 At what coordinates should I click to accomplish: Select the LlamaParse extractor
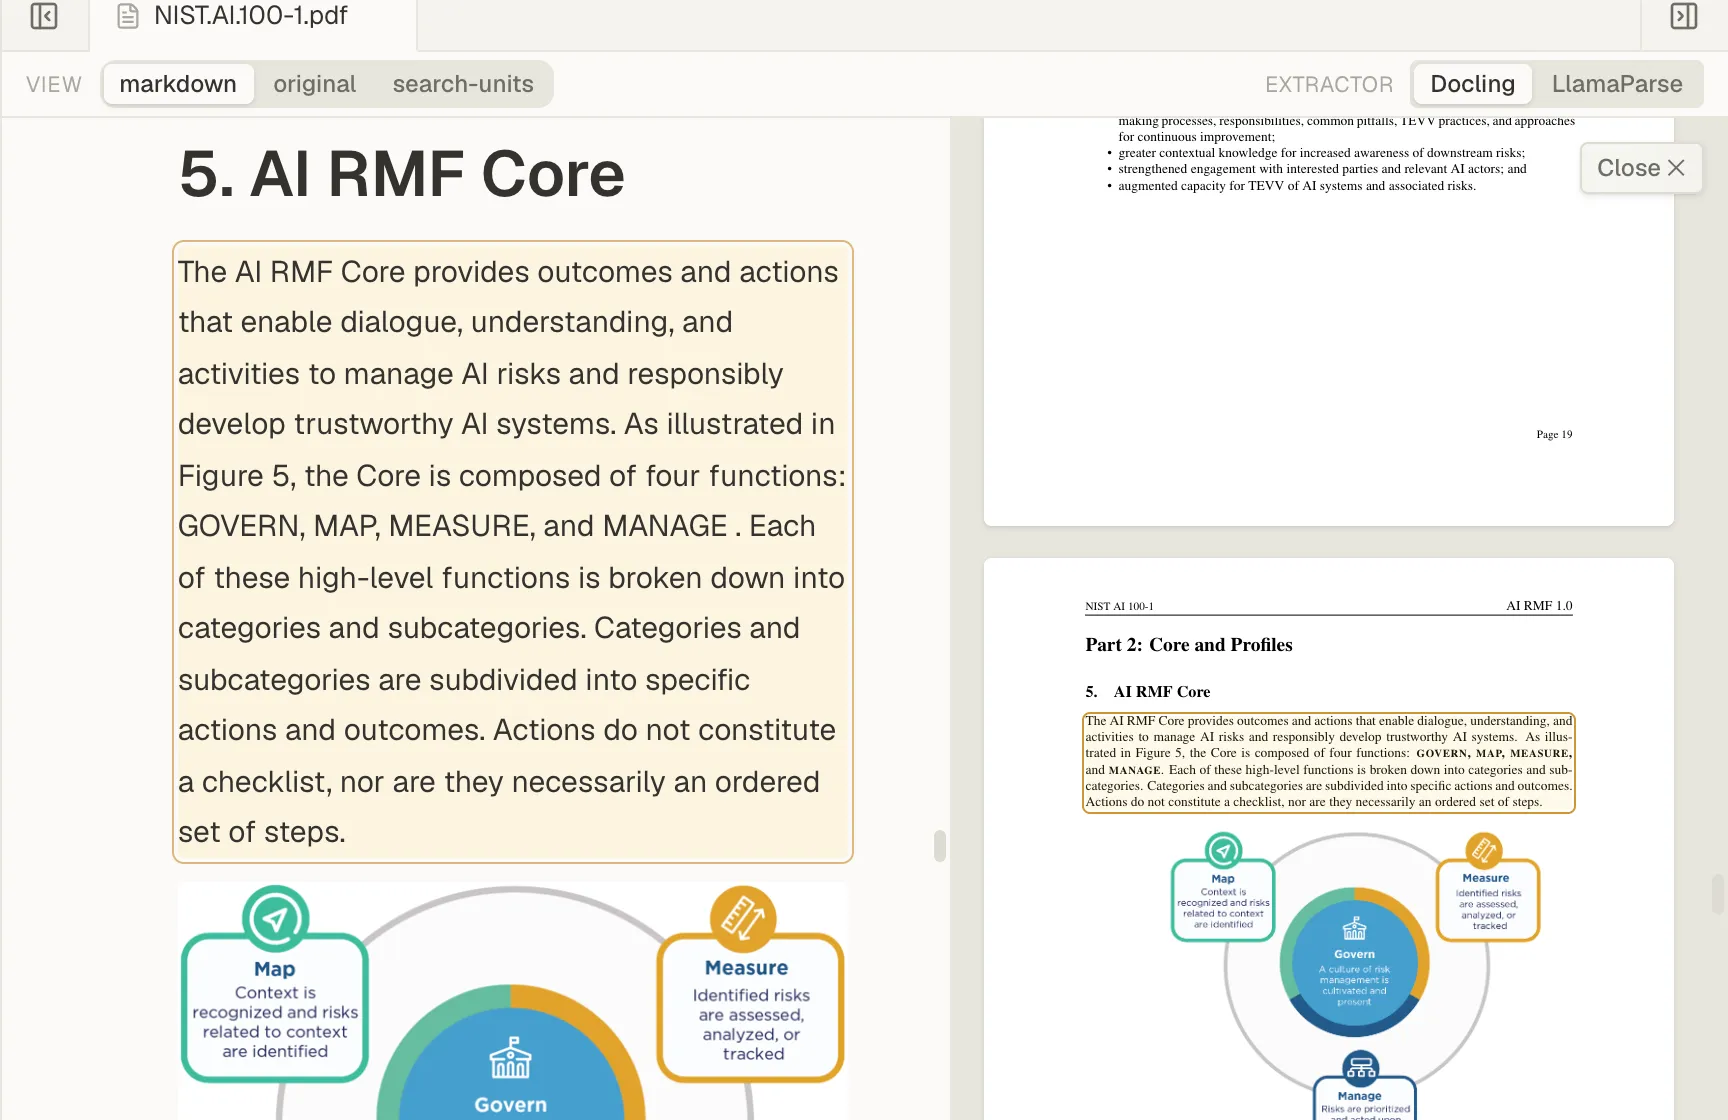(x=1617, y=84)
